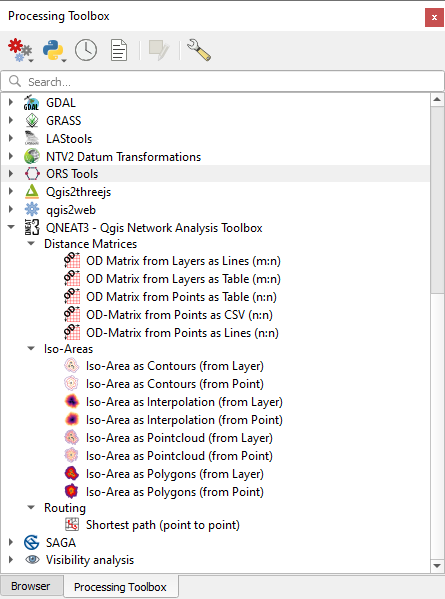Select the qgis2web gear icon
445x599 pixels.
click(32, 210)
